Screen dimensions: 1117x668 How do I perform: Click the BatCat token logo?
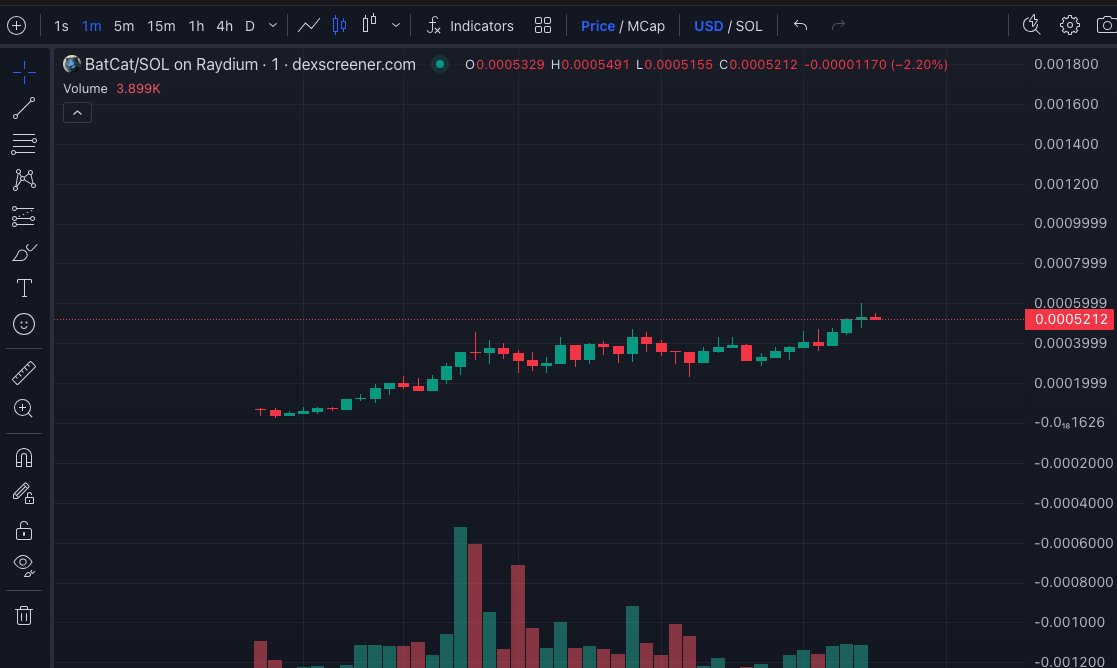click(71, 64)
